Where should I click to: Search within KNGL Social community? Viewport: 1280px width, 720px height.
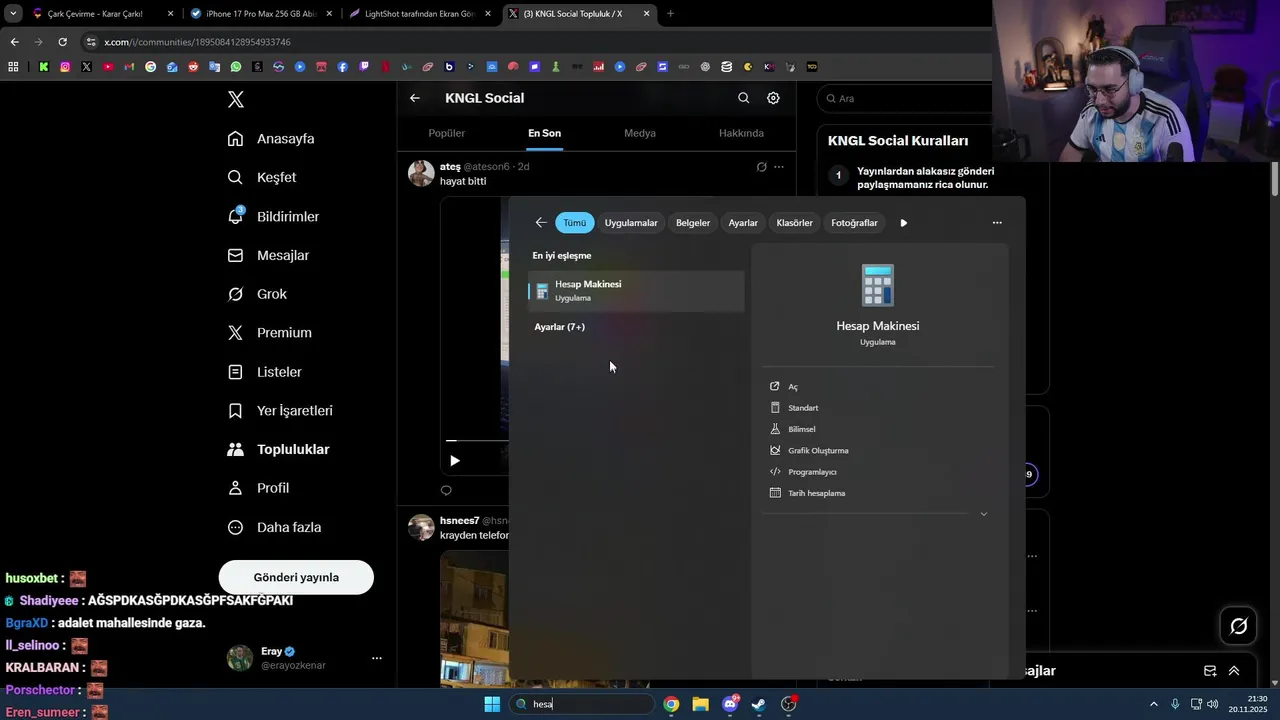[743, 98]
